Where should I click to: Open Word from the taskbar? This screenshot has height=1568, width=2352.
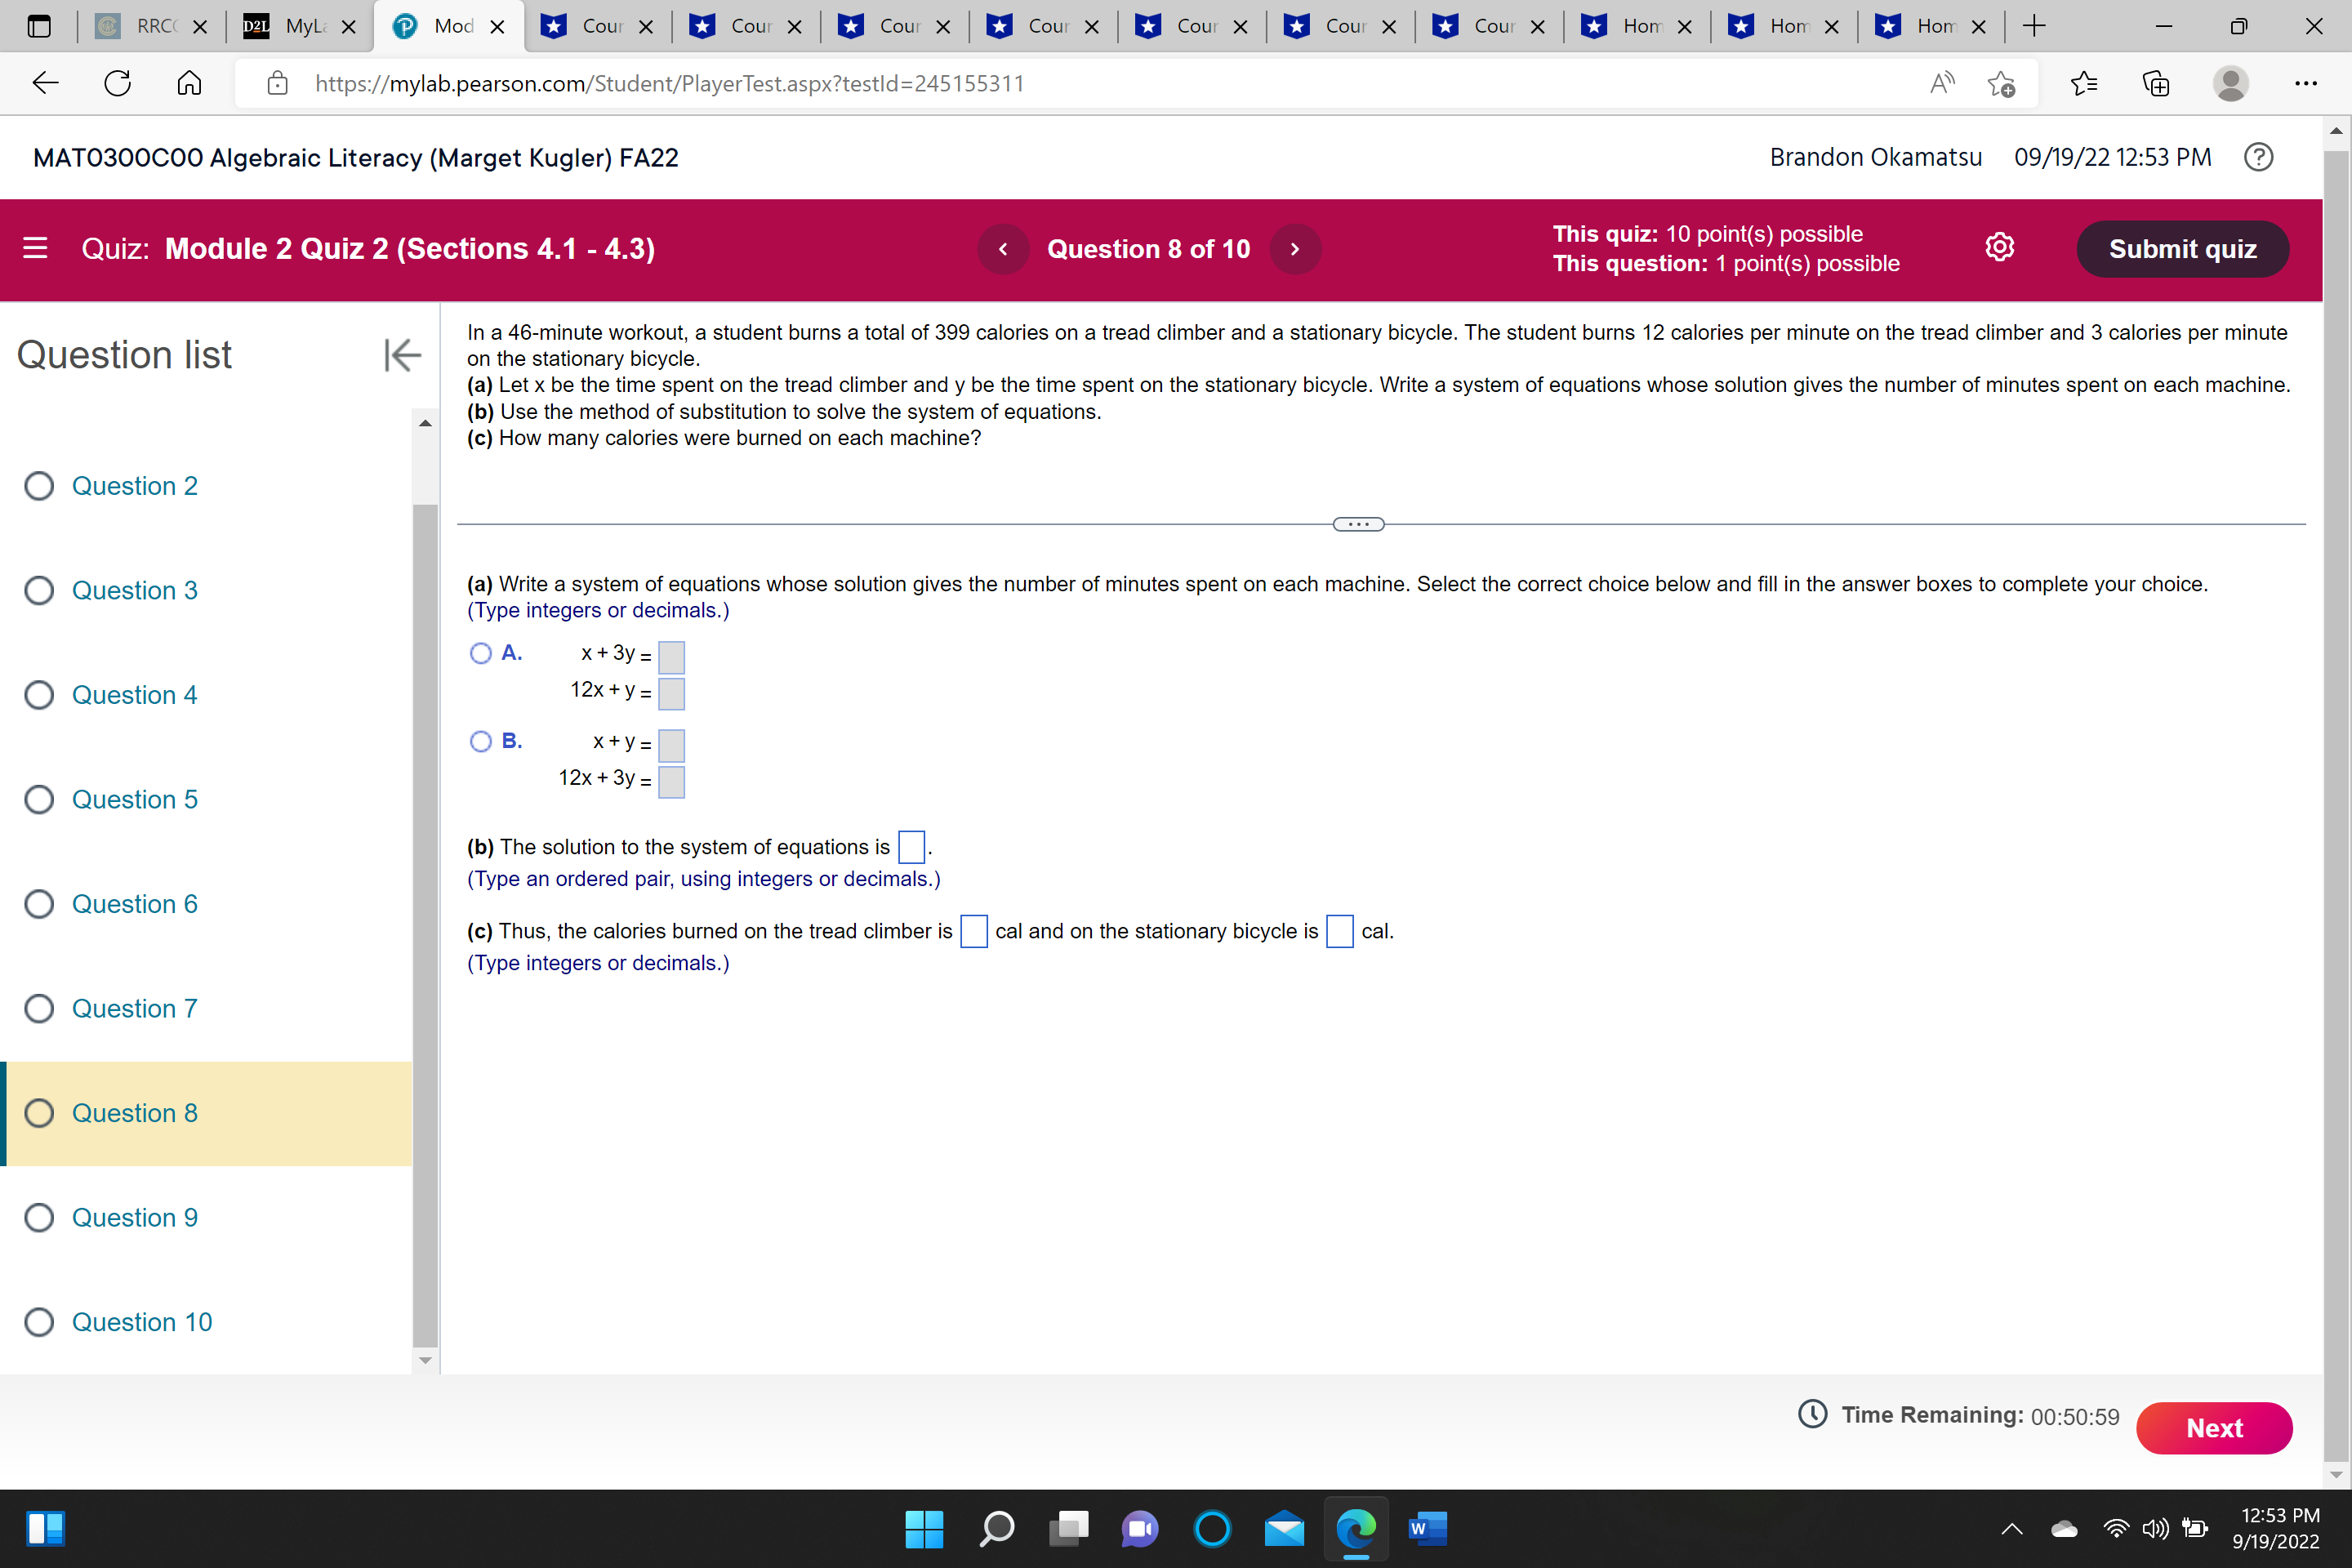click(1426, 1529)
